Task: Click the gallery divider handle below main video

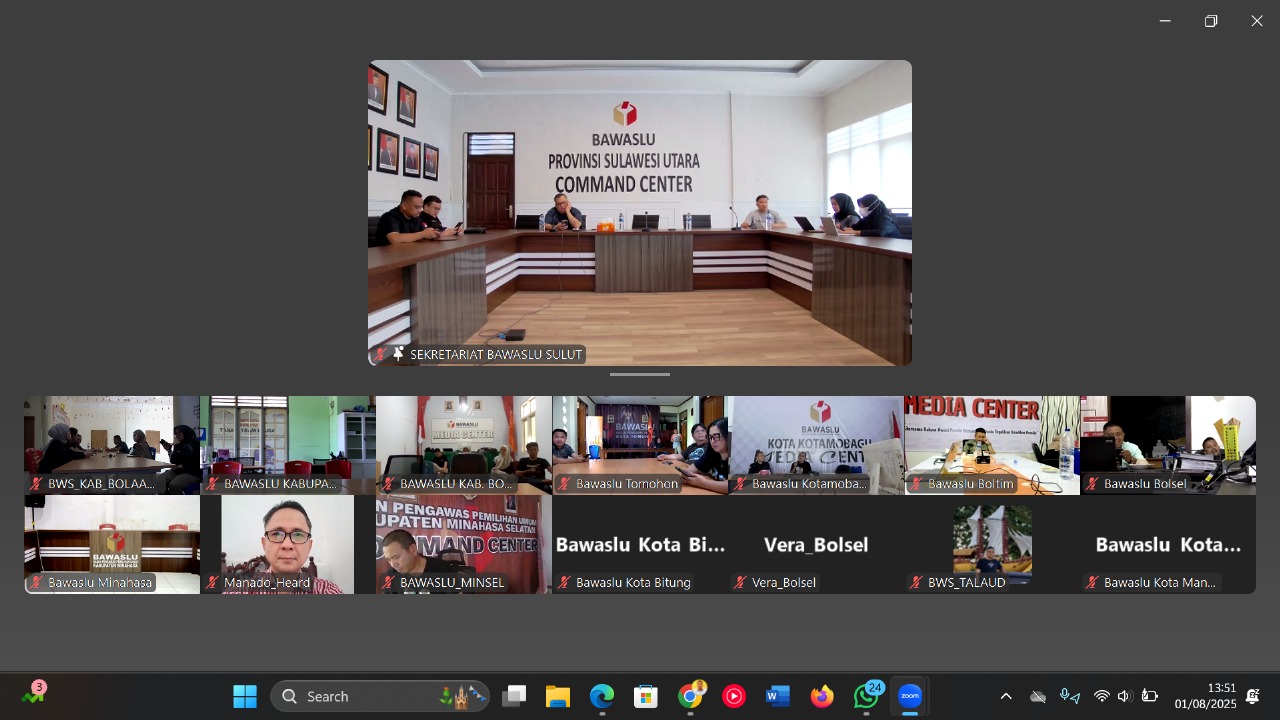Action: [640, 374]
